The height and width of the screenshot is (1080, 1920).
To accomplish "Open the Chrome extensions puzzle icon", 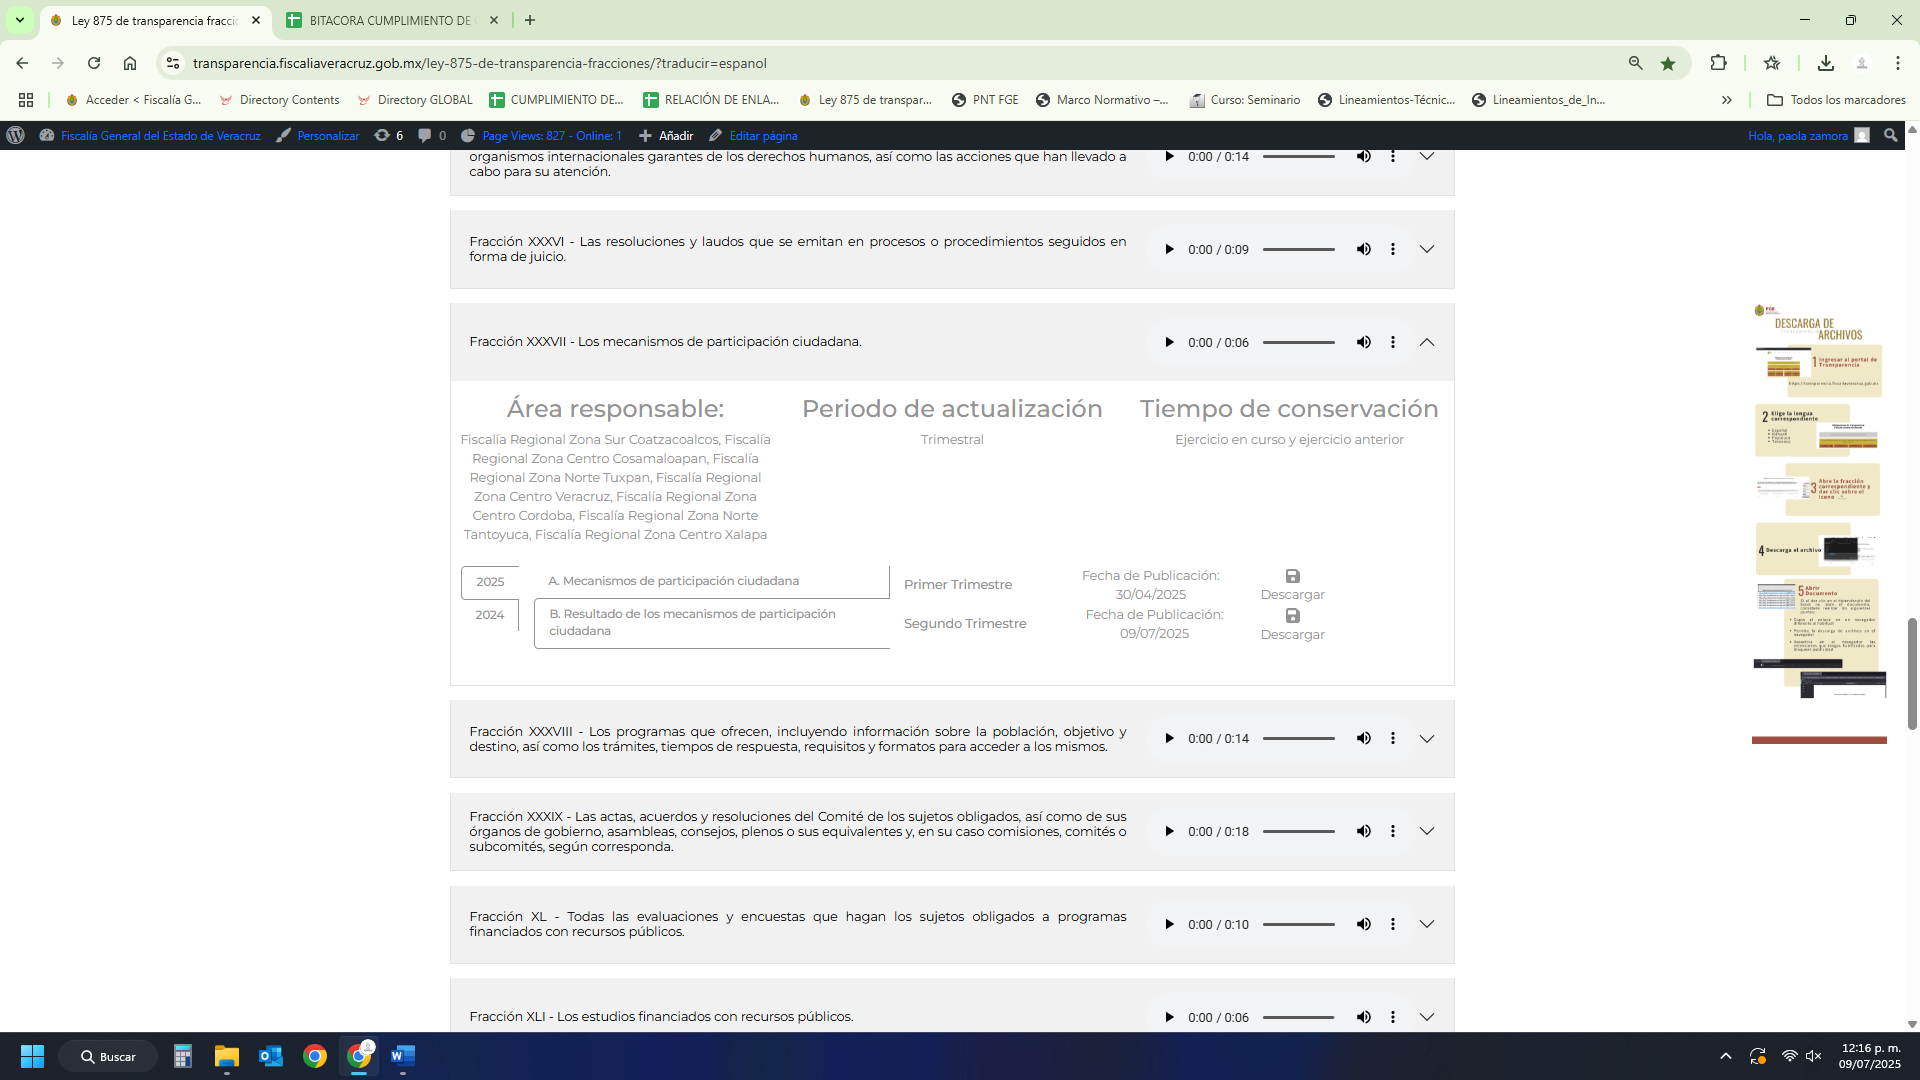I will pos(1718,63).
